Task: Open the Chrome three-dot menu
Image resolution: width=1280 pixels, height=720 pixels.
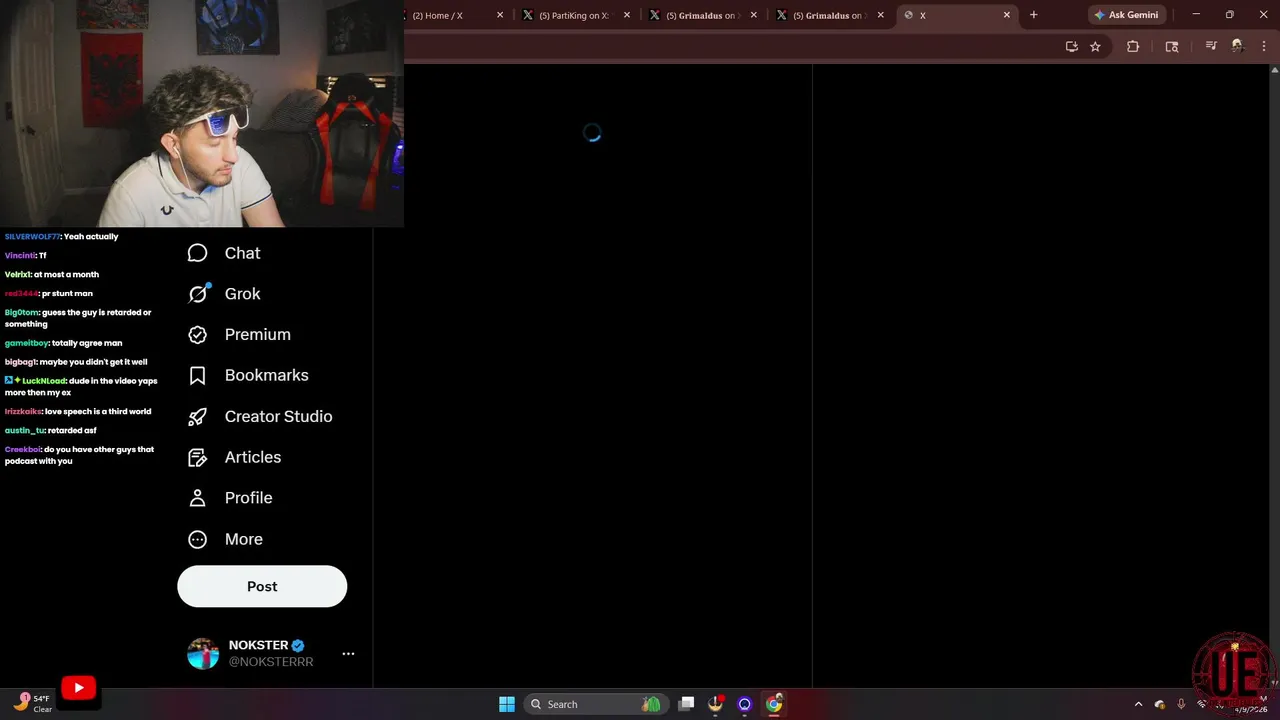Action: click(x=1264, y=46)
